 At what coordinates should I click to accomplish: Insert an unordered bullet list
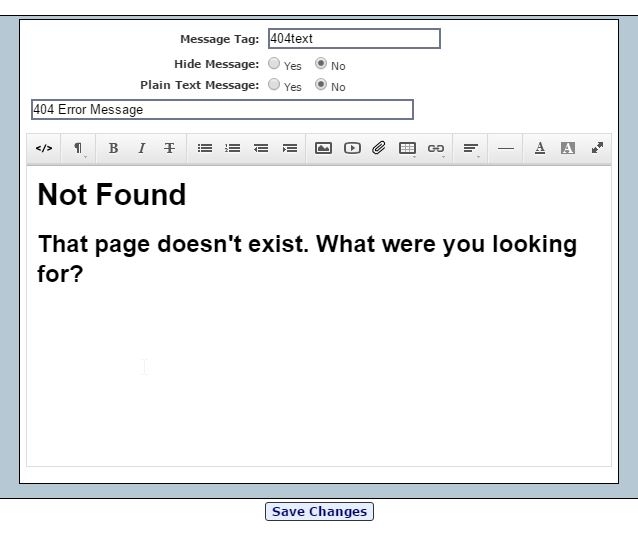tap(205, 148)
